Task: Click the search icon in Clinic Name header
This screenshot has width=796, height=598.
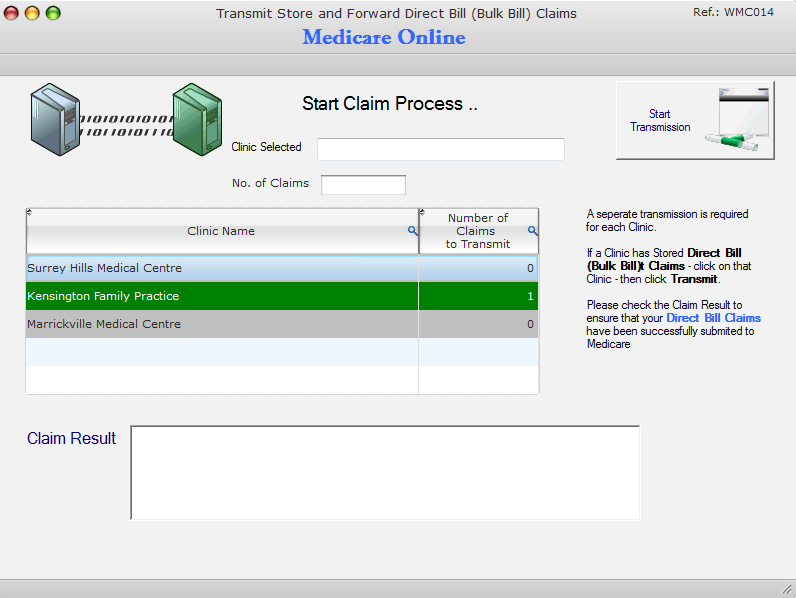Action: coord(413,231)
